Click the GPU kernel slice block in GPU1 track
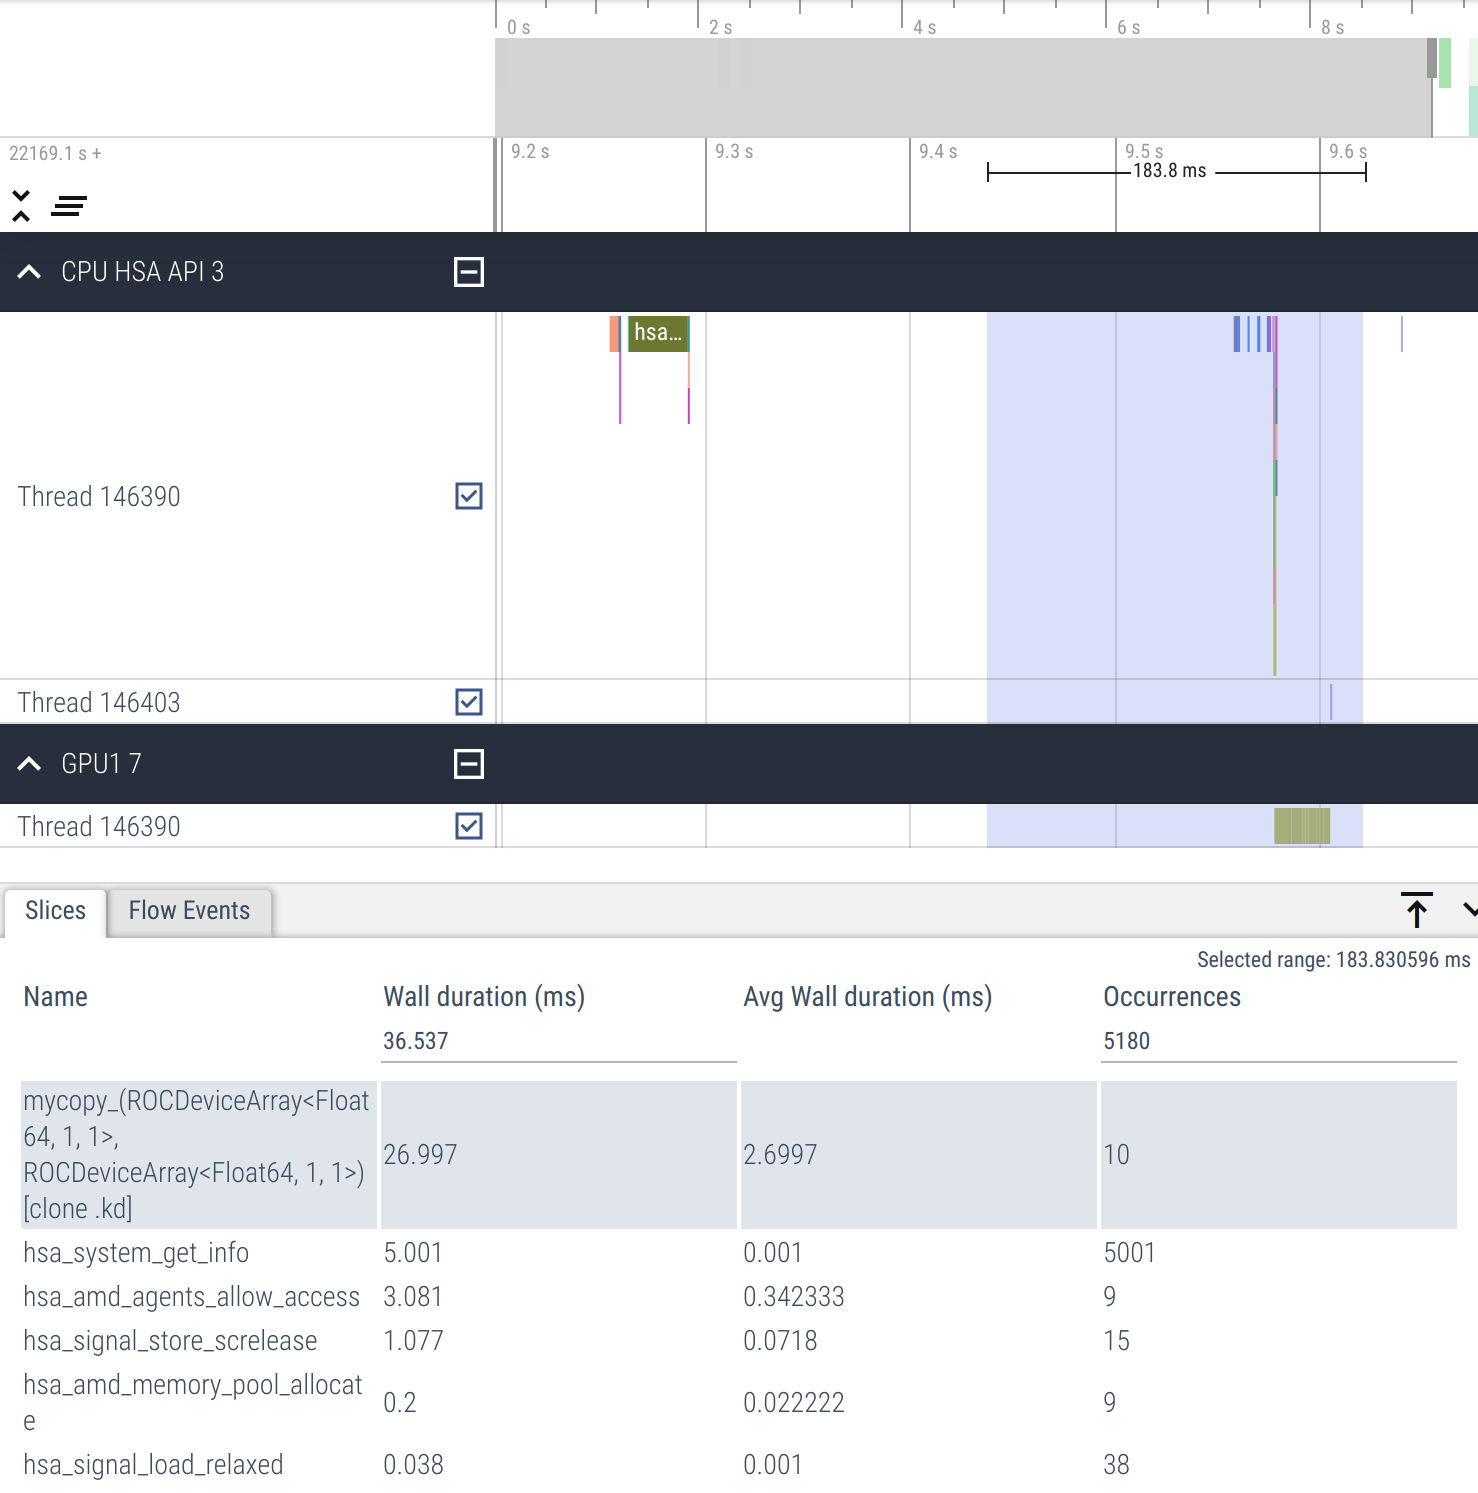1478x1493 pixels. click(x=1301, y=826)
